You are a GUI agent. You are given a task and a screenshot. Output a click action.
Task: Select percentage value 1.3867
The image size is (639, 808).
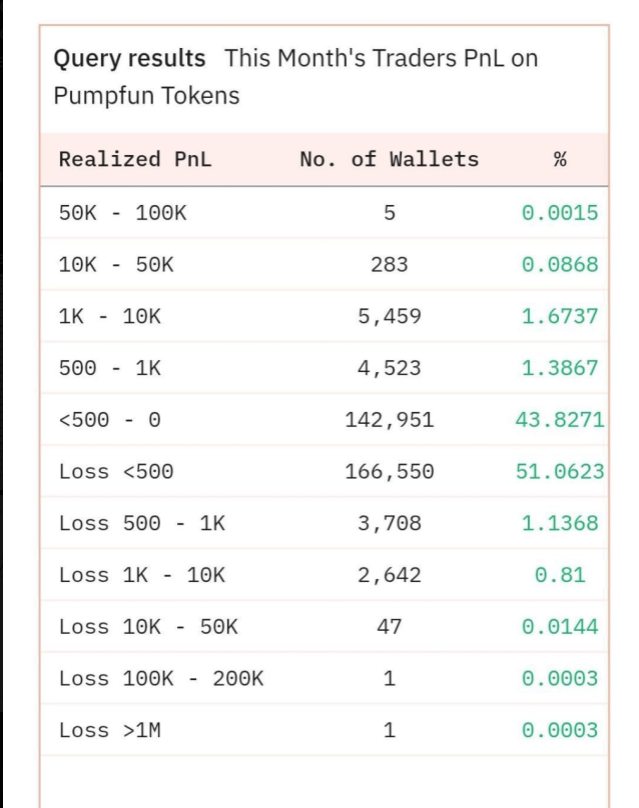(560, 368)
